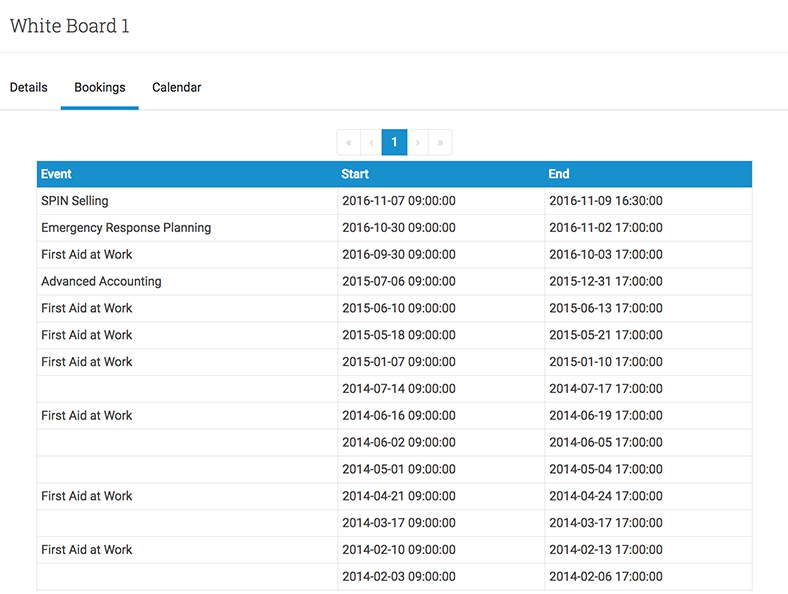Jump to last page with double-right arrow
Image resolution: width=788 pixels, height=594 pixels.
tap(440, 142)
